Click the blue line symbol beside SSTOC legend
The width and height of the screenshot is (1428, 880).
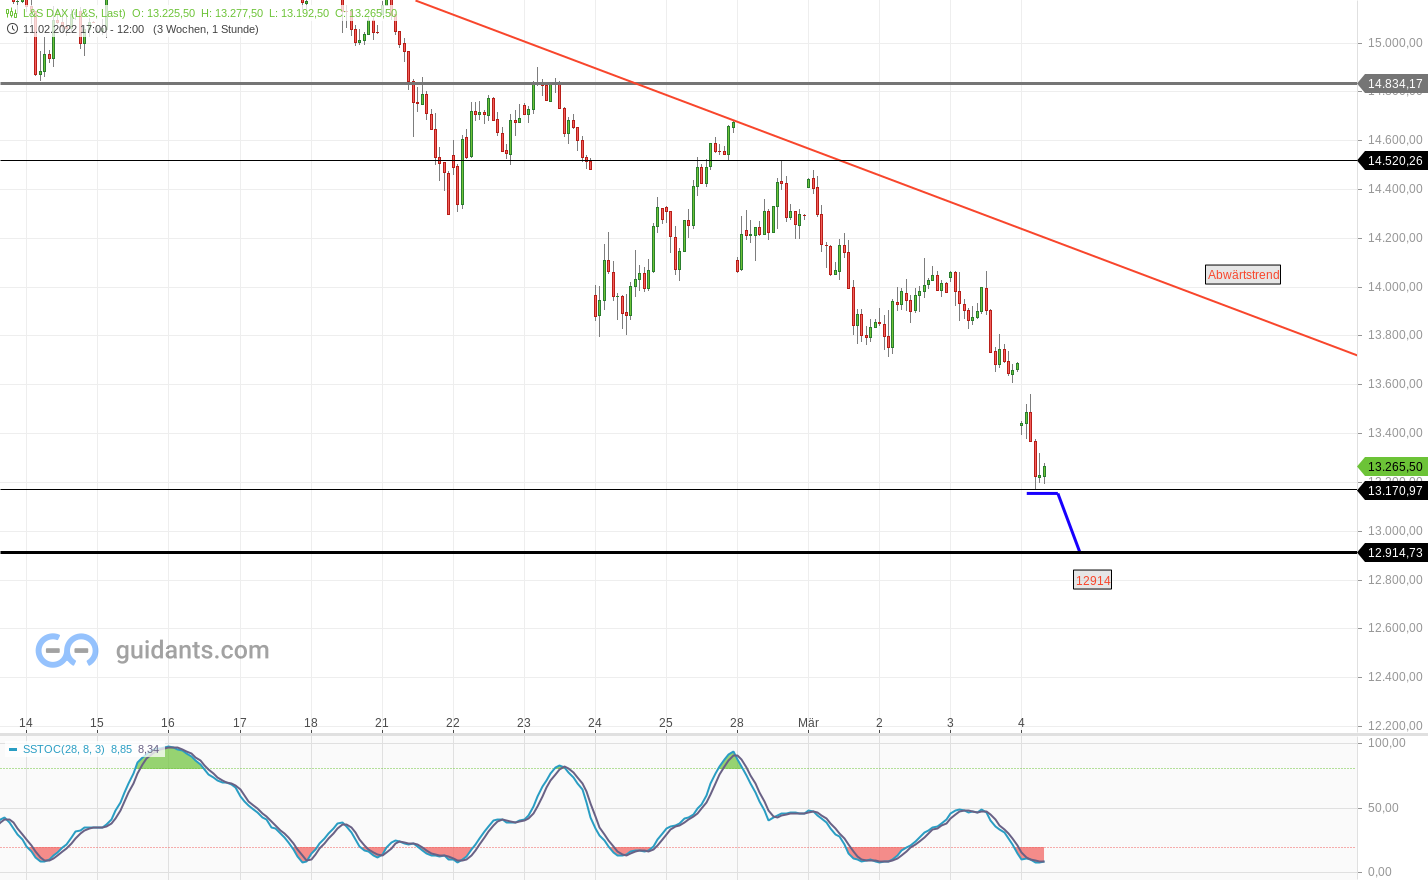14,748
